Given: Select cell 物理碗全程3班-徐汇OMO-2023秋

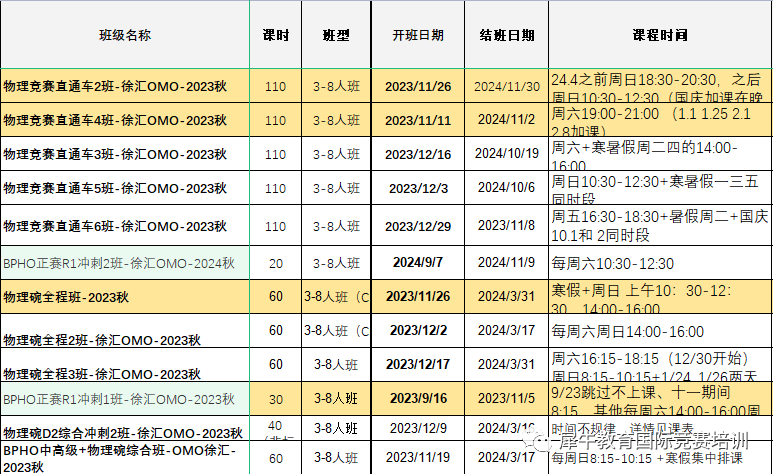Looking at the screenshot, I should tap(125, 365).
